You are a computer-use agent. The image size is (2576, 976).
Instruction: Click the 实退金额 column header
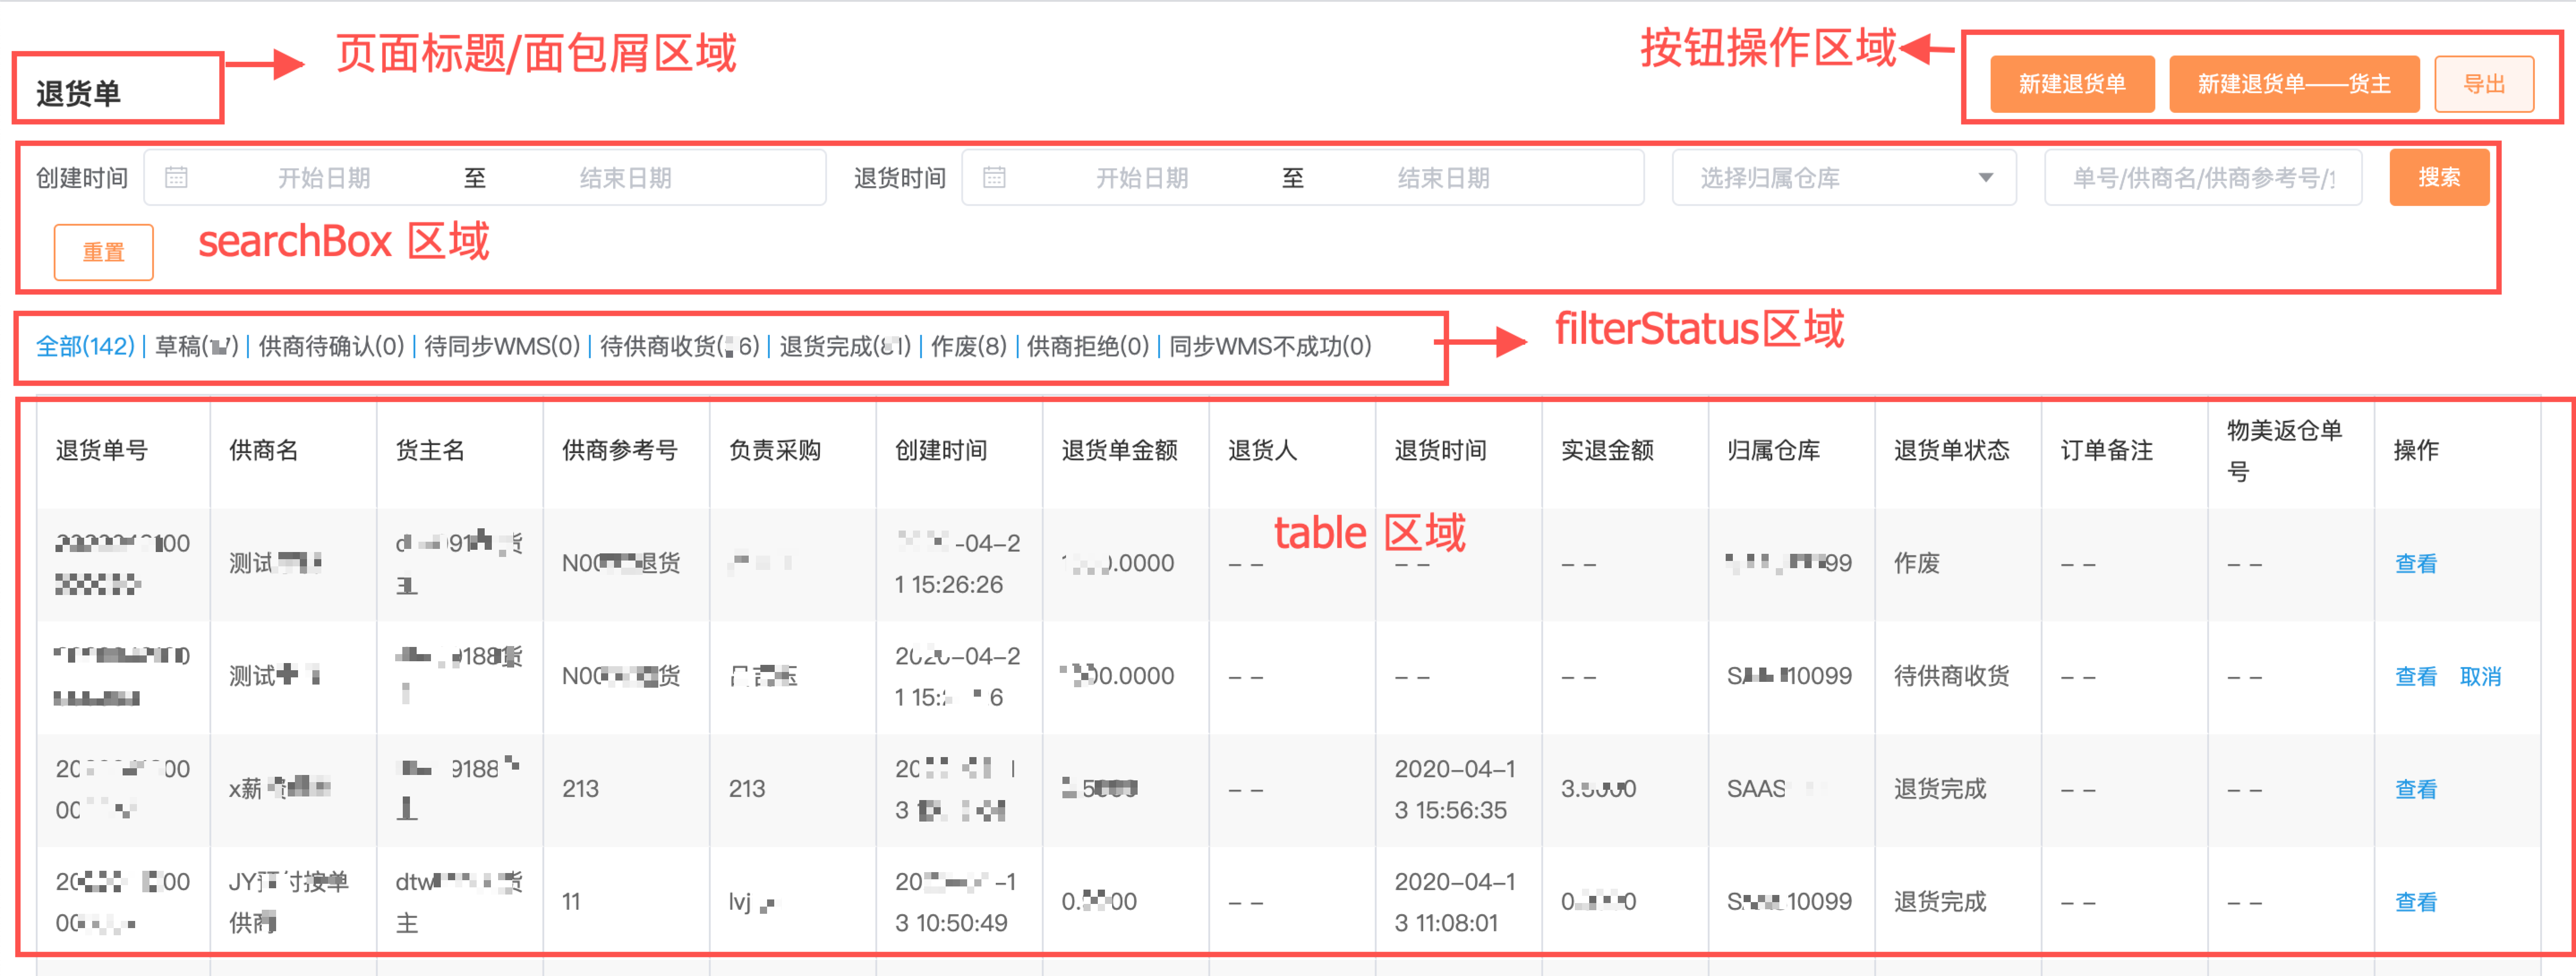[x=1608, y=451]
